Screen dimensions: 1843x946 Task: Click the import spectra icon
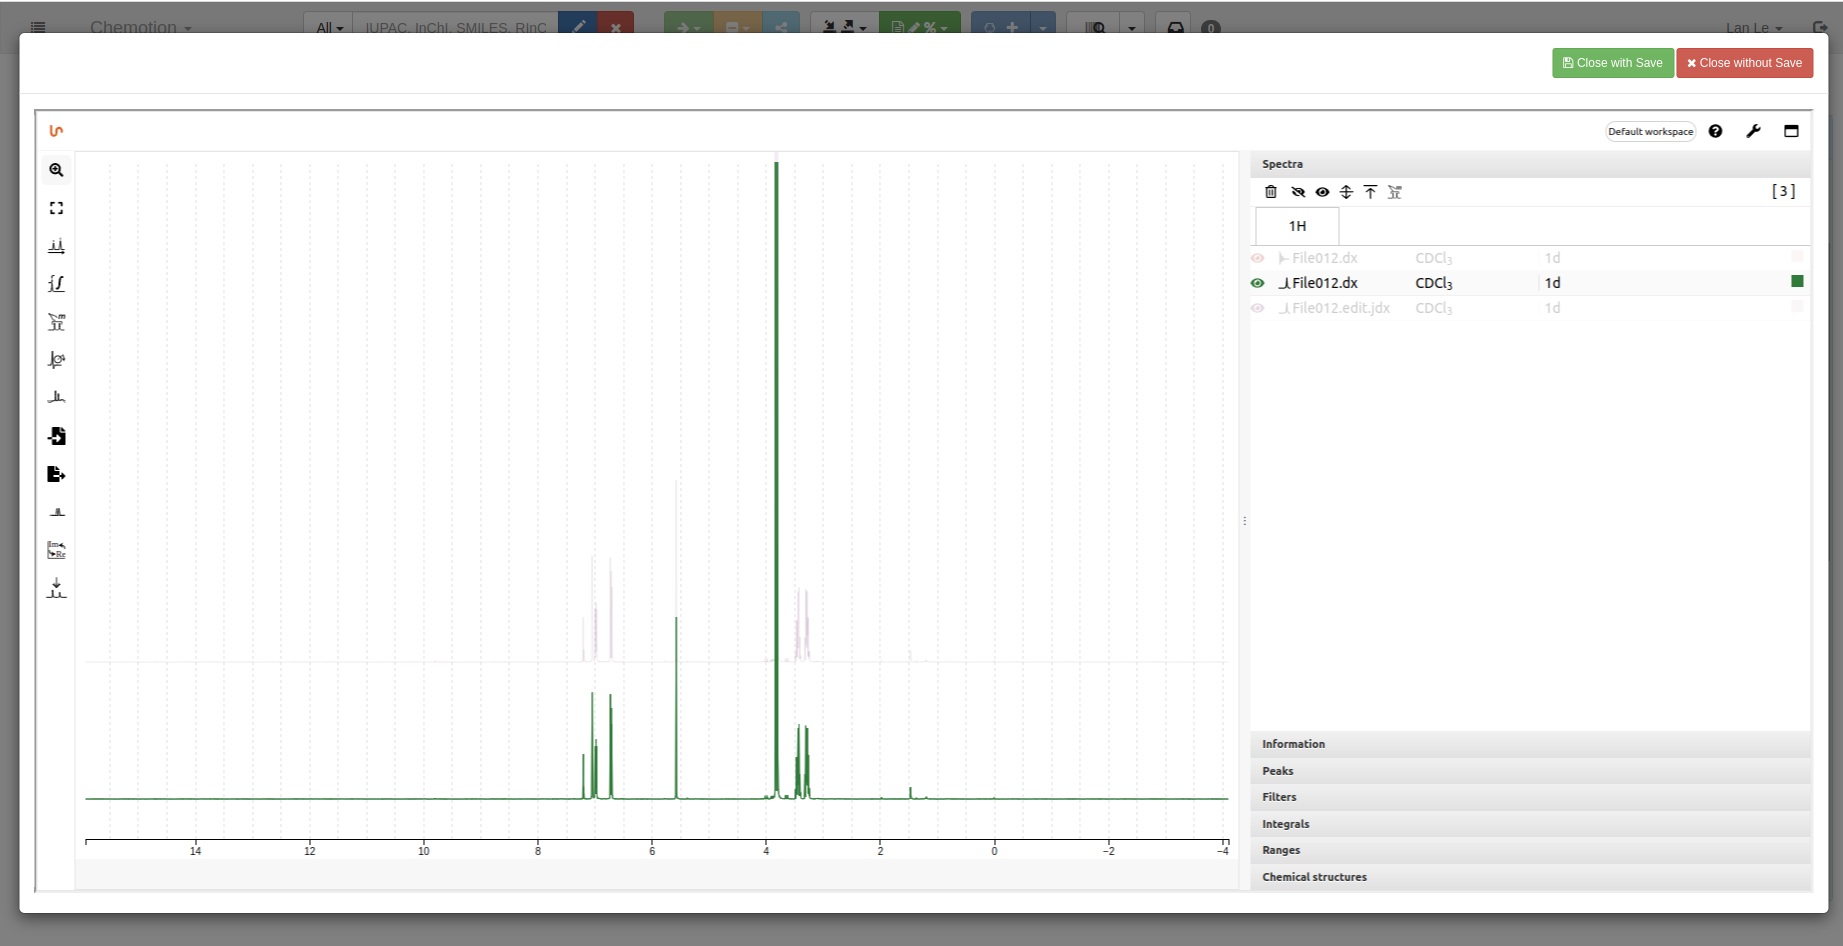[x=56, y=435]
